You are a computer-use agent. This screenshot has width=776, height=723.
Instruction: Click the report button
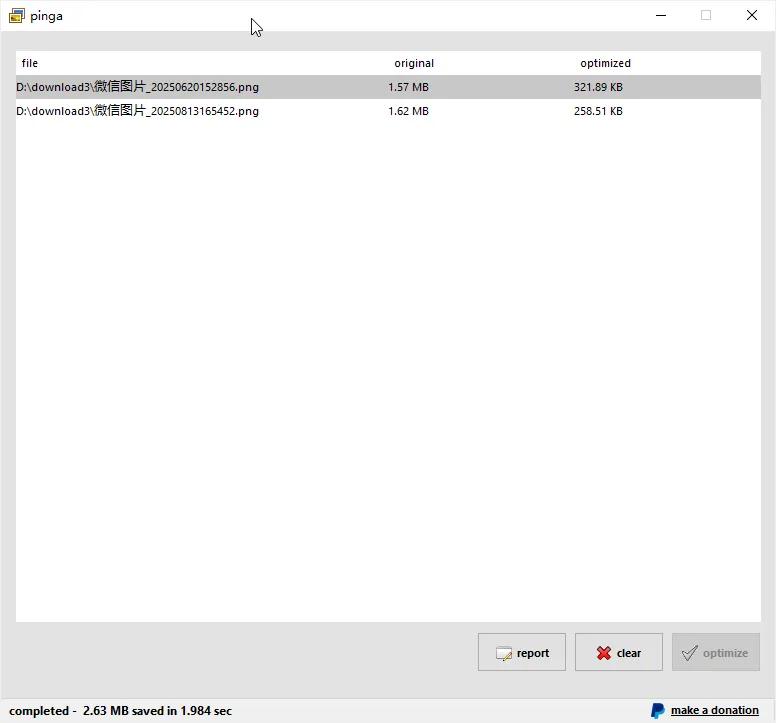(x=522, y=652)
